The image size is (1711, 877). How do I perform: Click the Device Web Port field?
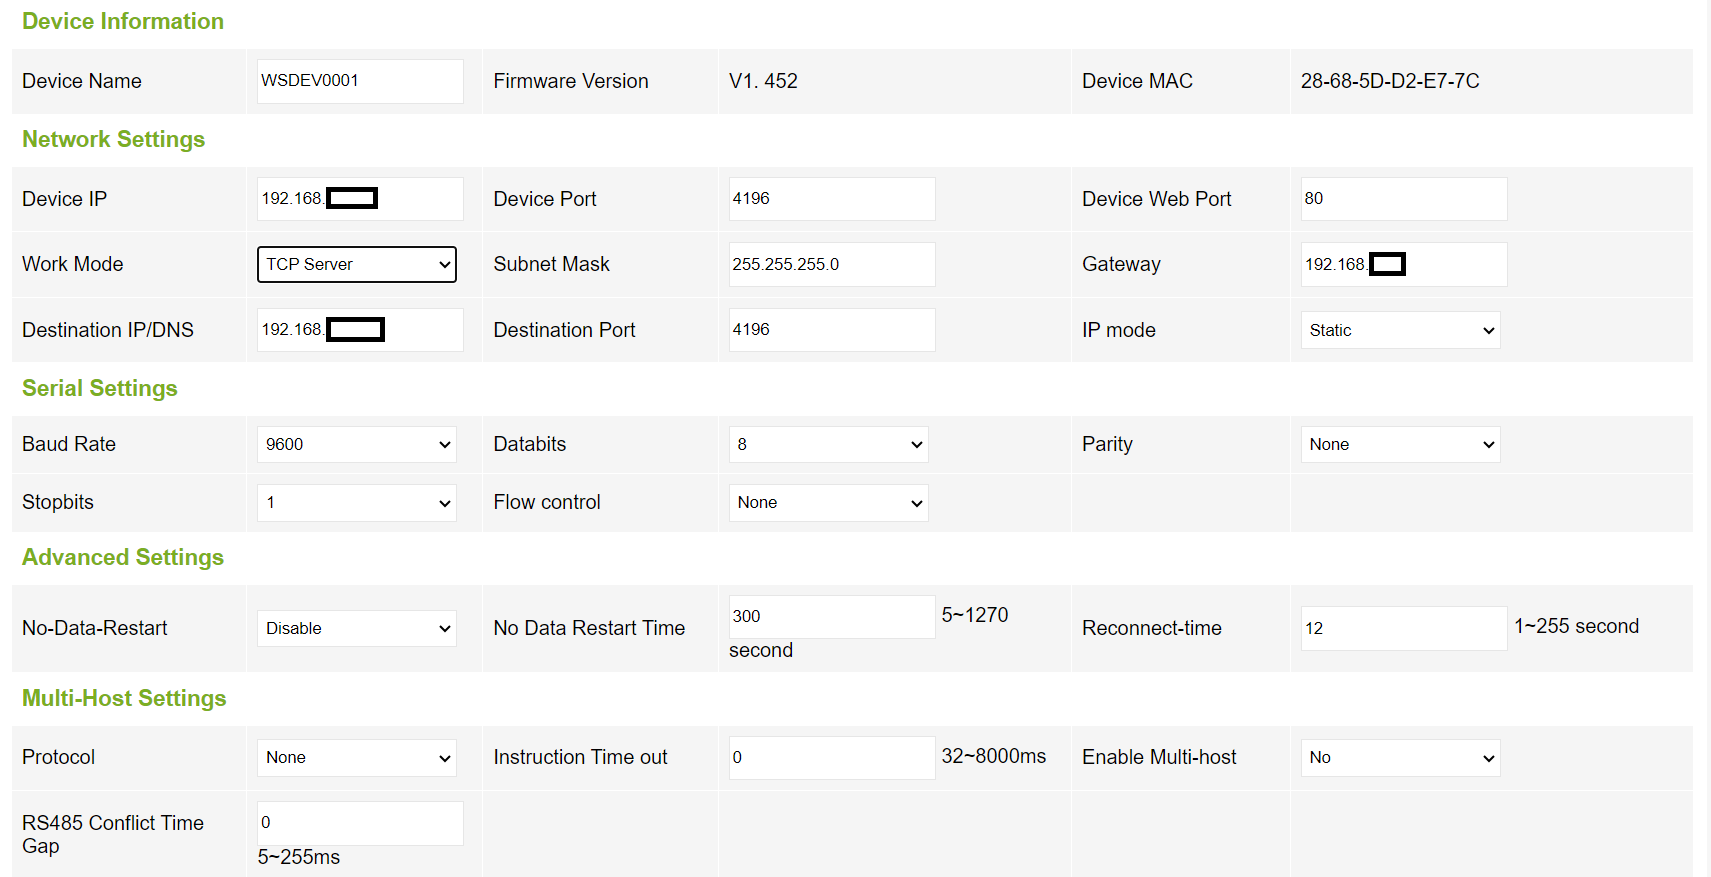(x=1403, y=199)
